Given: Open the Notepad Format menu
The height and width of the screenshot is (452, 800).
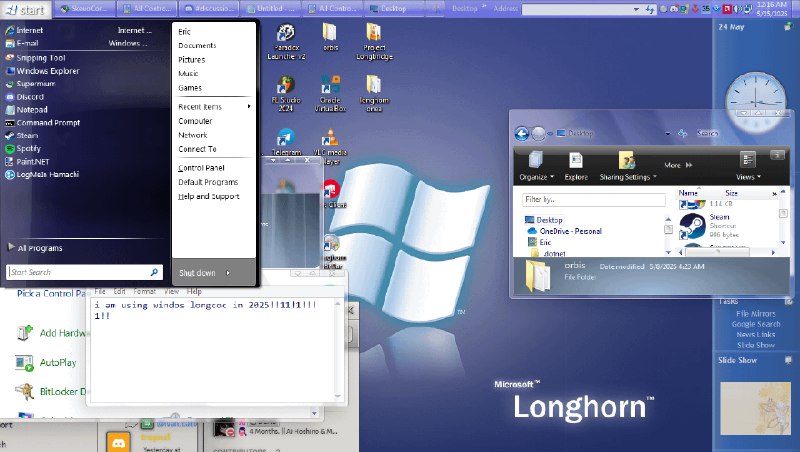Looking at the screenshot, I should coord(144,291).
